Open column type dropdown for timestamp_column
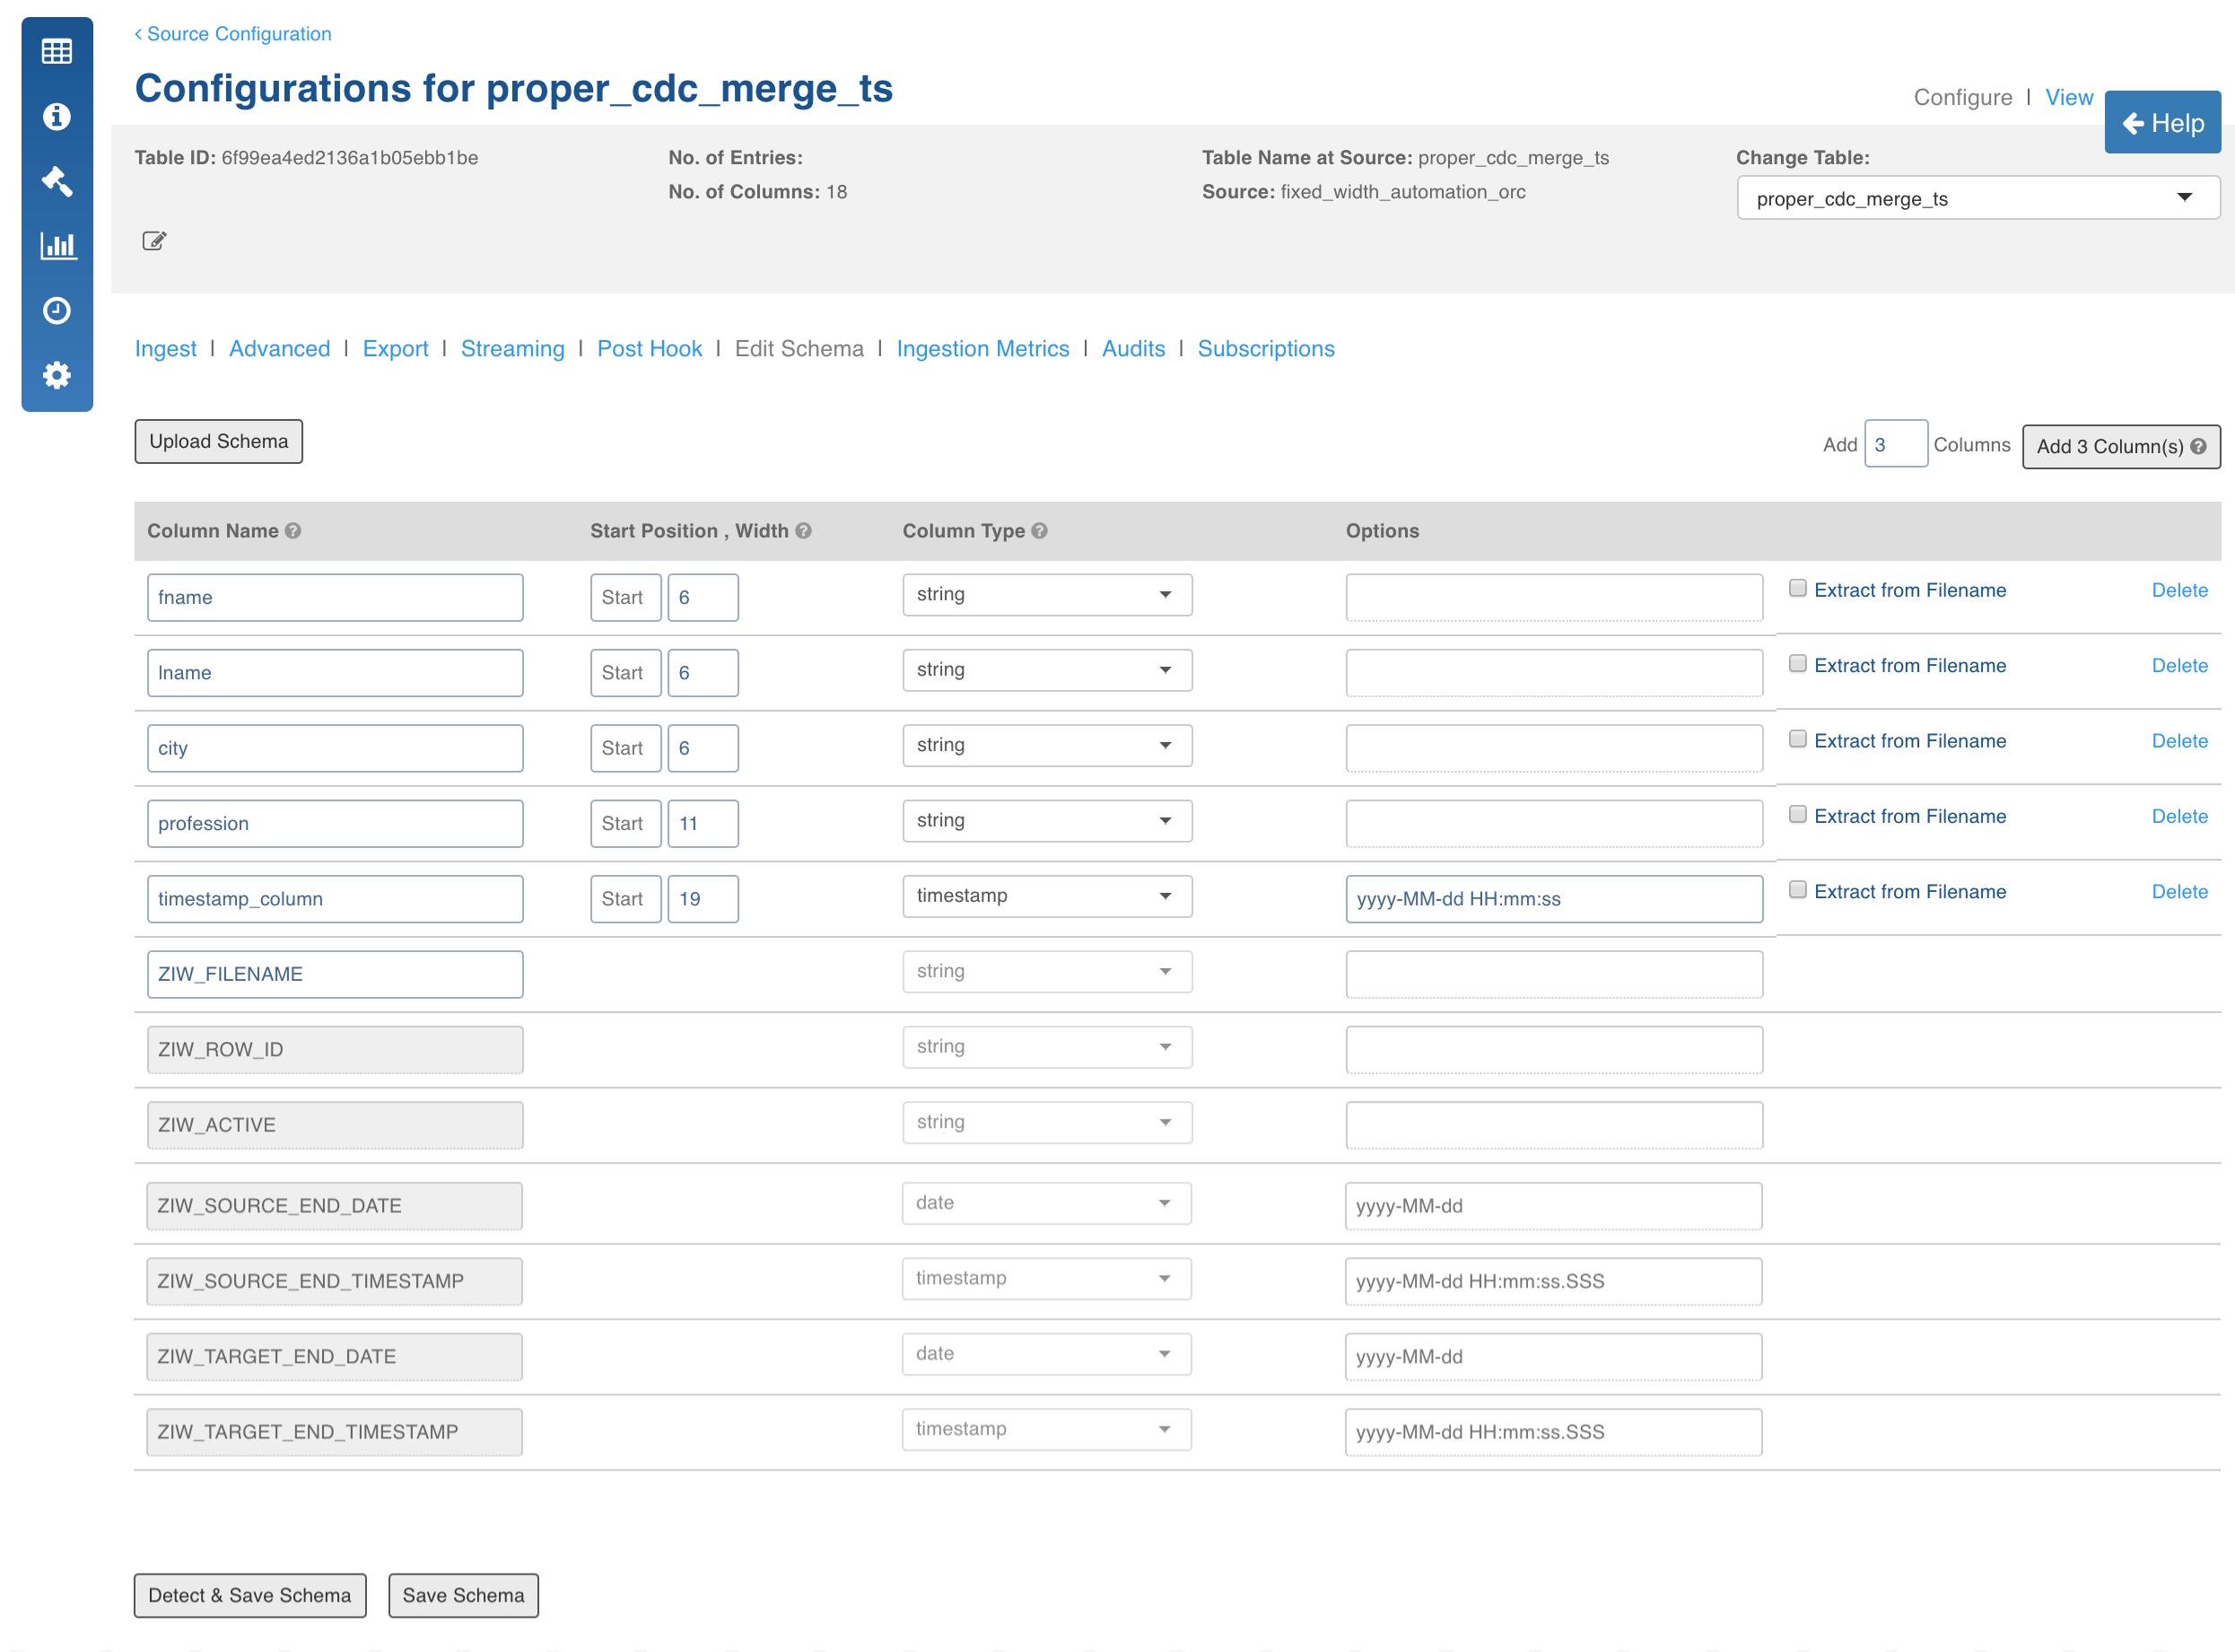The width and height of the screenshot is (2235, 1652). [x=1047, y=896]
